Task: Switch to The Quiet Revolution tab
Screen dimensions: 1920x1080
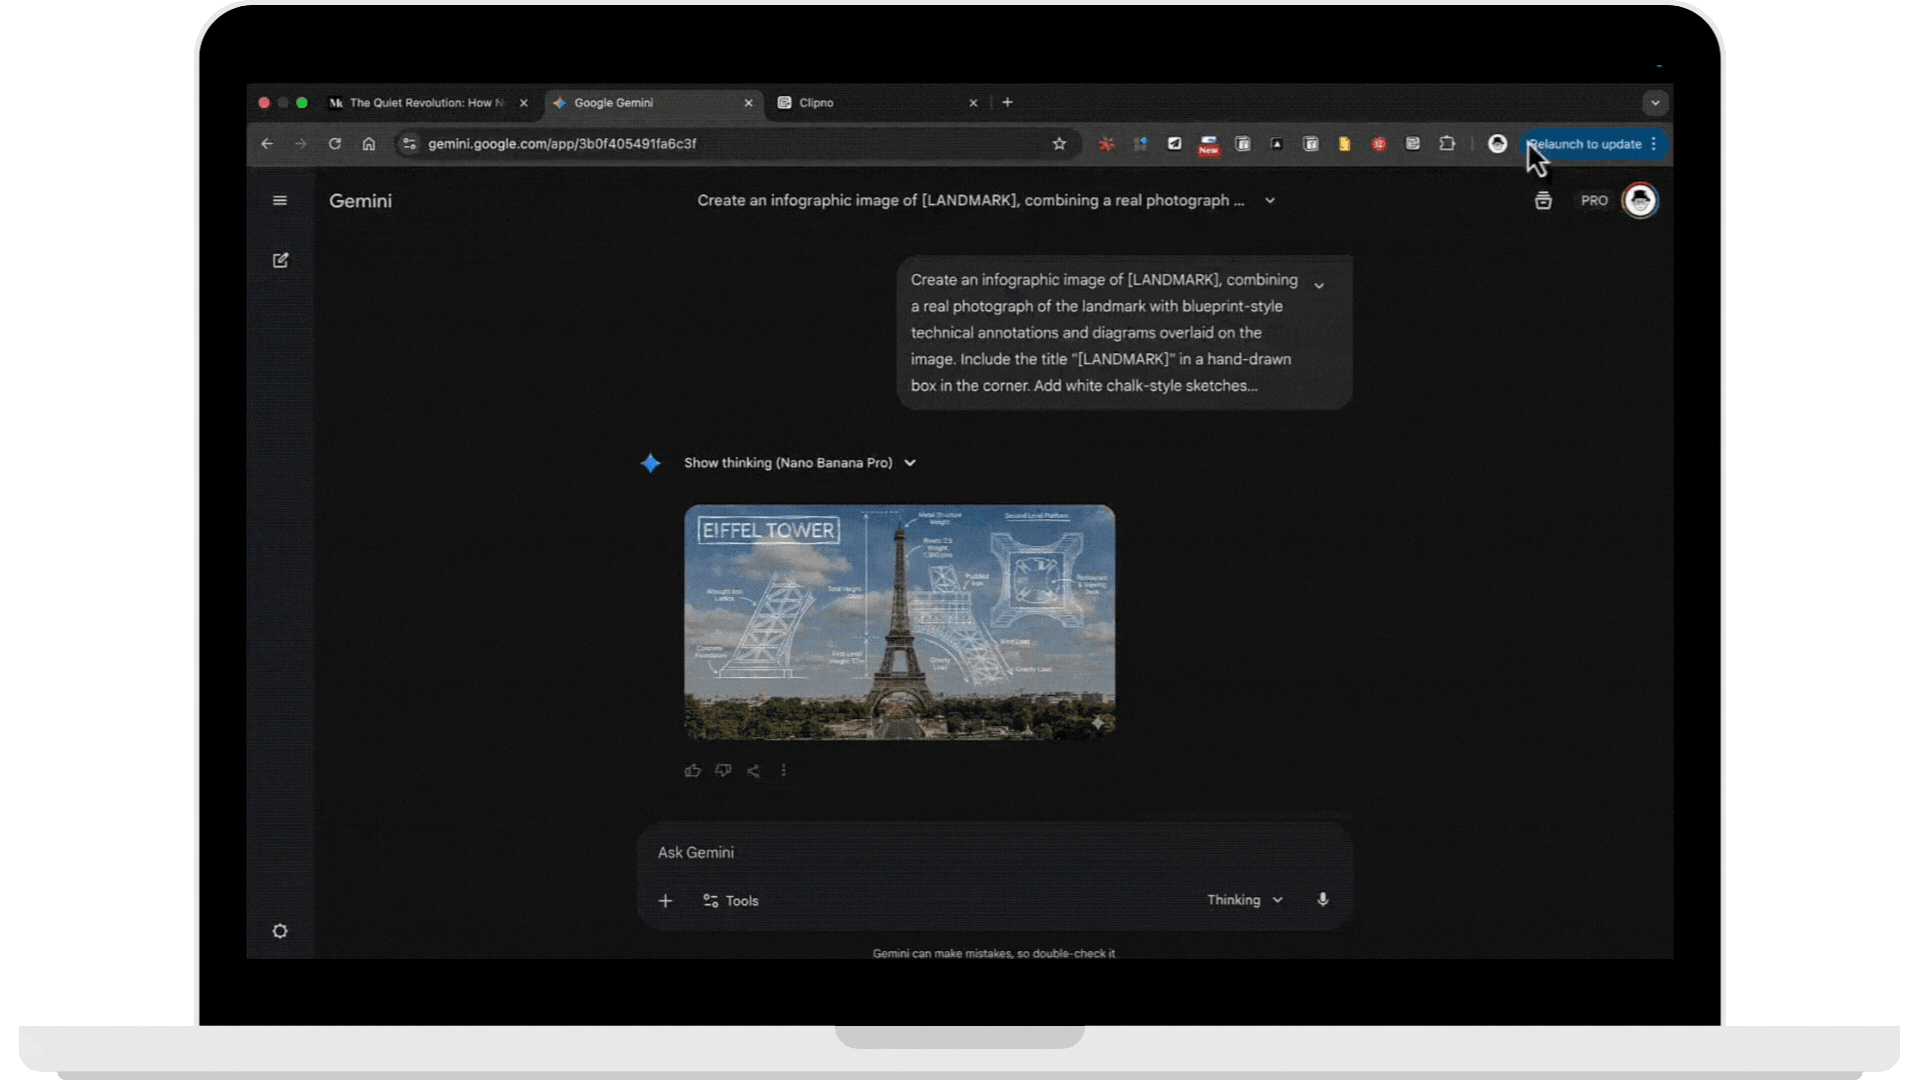Action: click(x=425, y=103)
